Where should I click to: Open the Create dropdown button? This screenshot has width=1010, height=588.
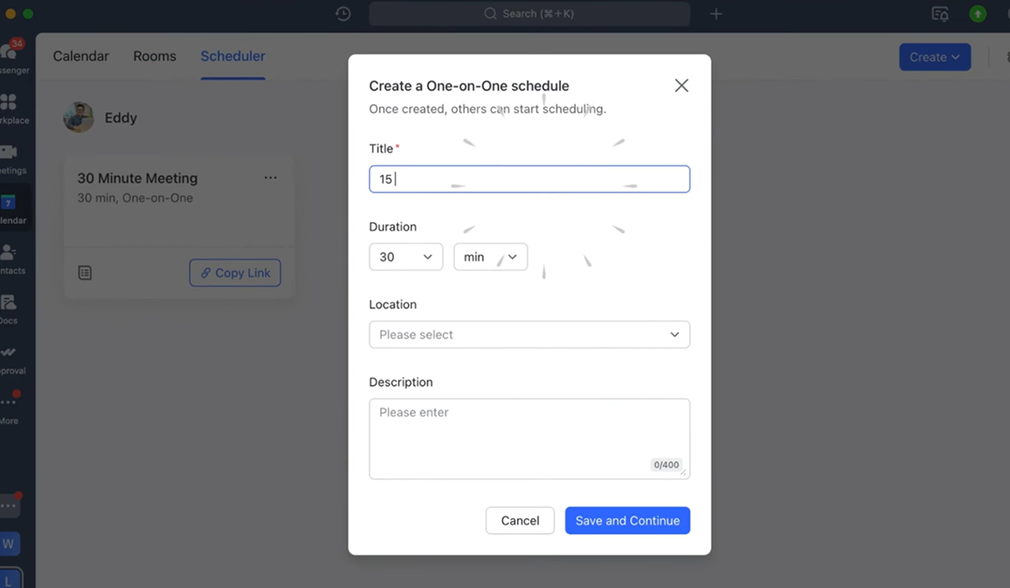coord(934,57)
